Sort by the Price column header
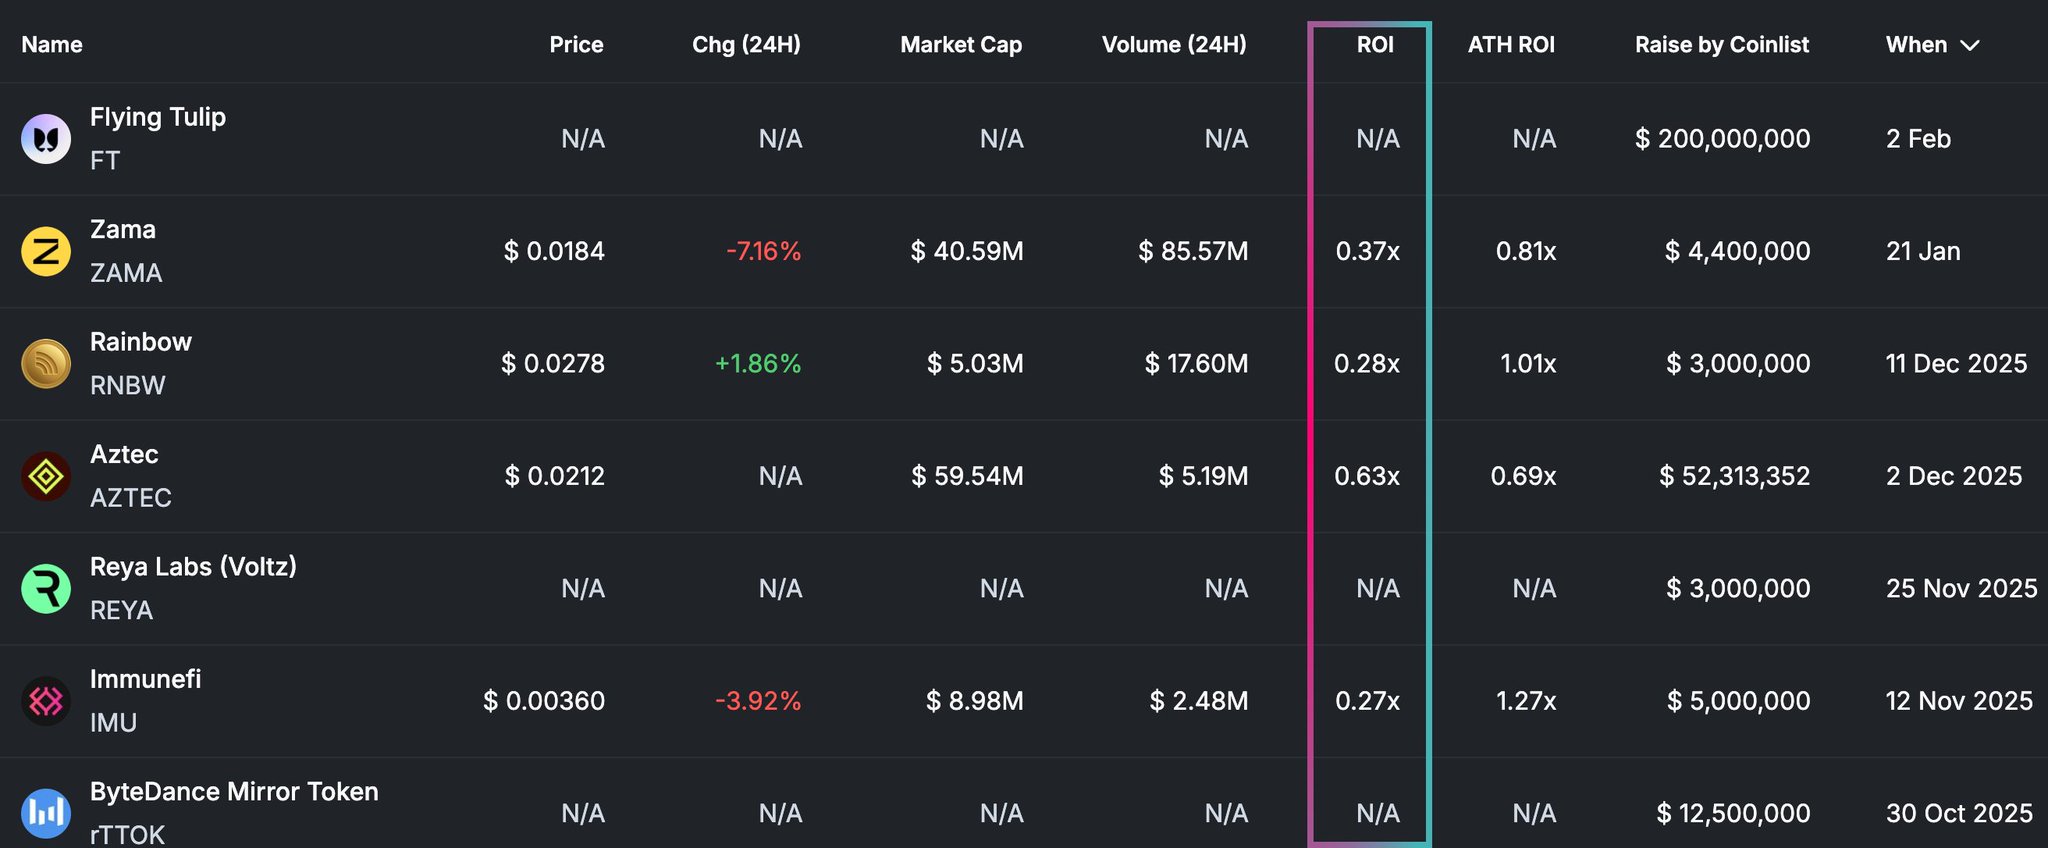 [576, 45]
